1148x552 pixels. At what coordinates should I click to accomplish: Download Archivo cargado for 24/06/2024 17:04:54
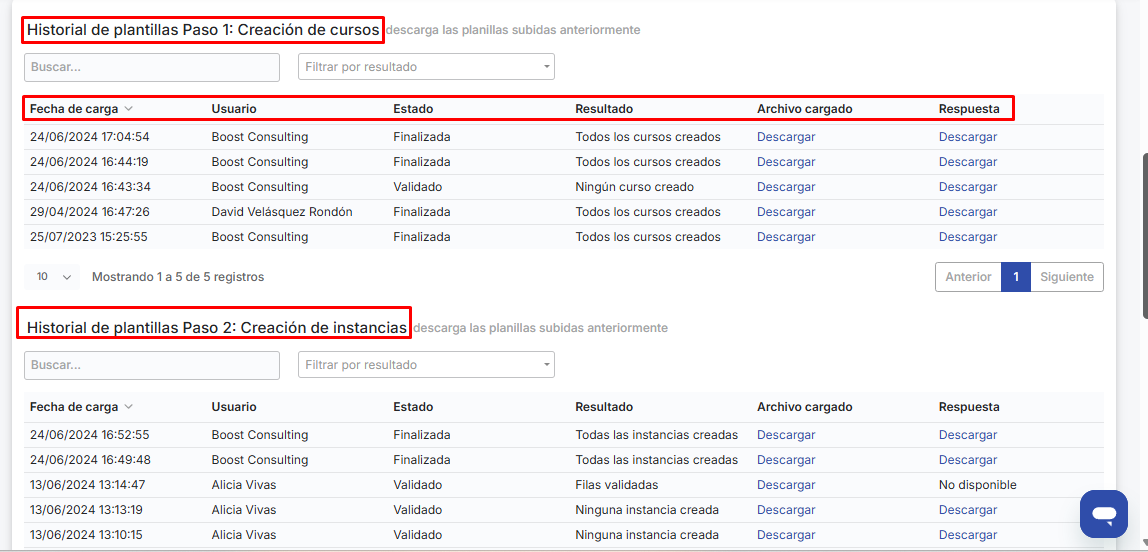[786, 137]
